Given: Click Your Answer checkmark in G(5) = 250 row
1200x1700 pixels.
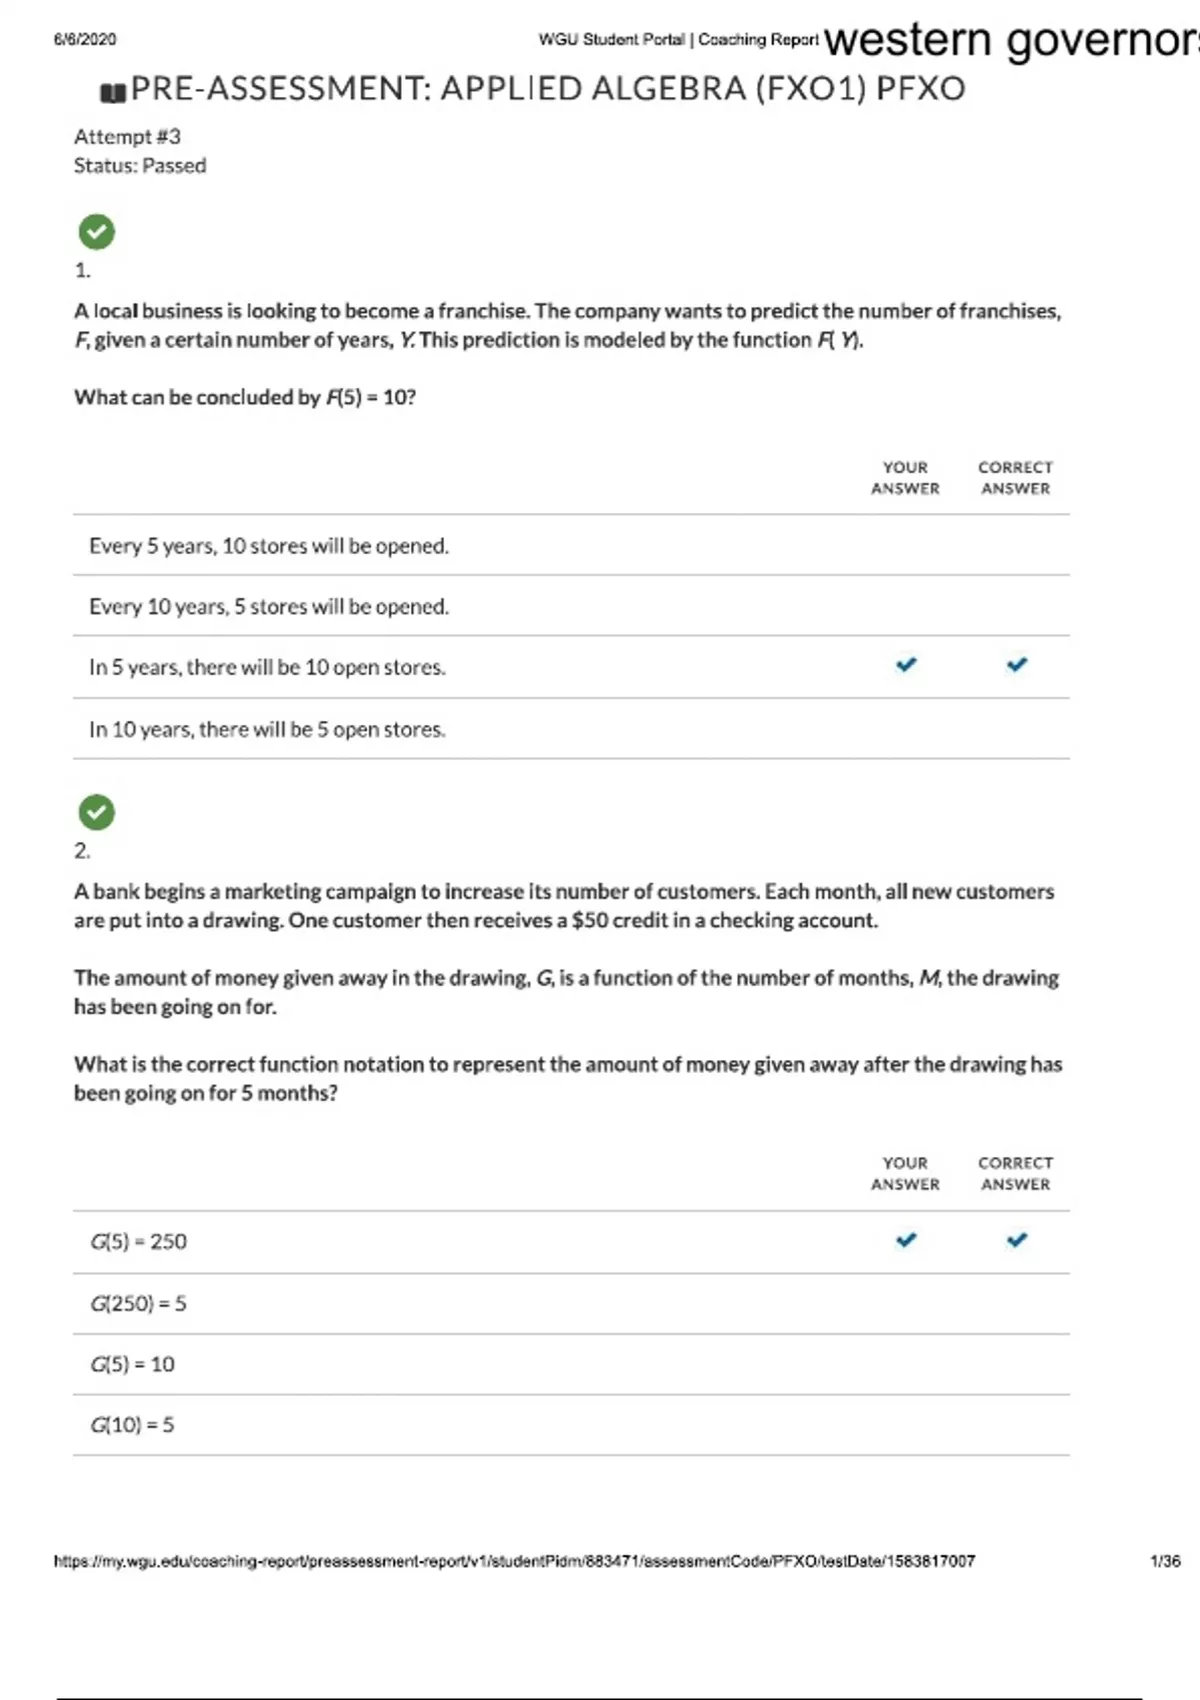Looking at the screenshot, I should tap(906, 1240).
